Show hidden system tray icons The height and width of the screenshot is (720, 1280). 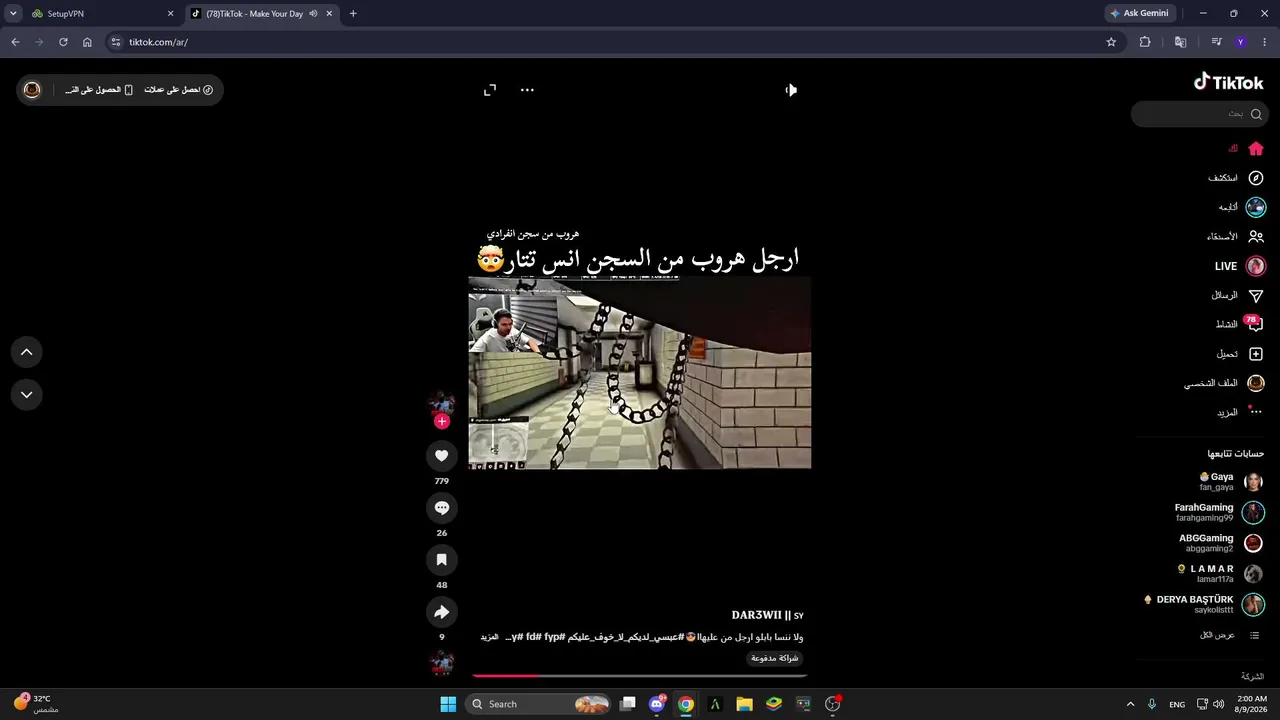click(x=1130, y=704)
